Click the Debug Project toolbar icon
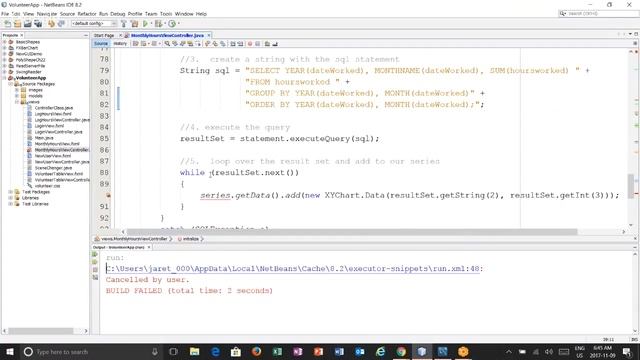This screenshot has width=640, height=360. tap(158, 24)
